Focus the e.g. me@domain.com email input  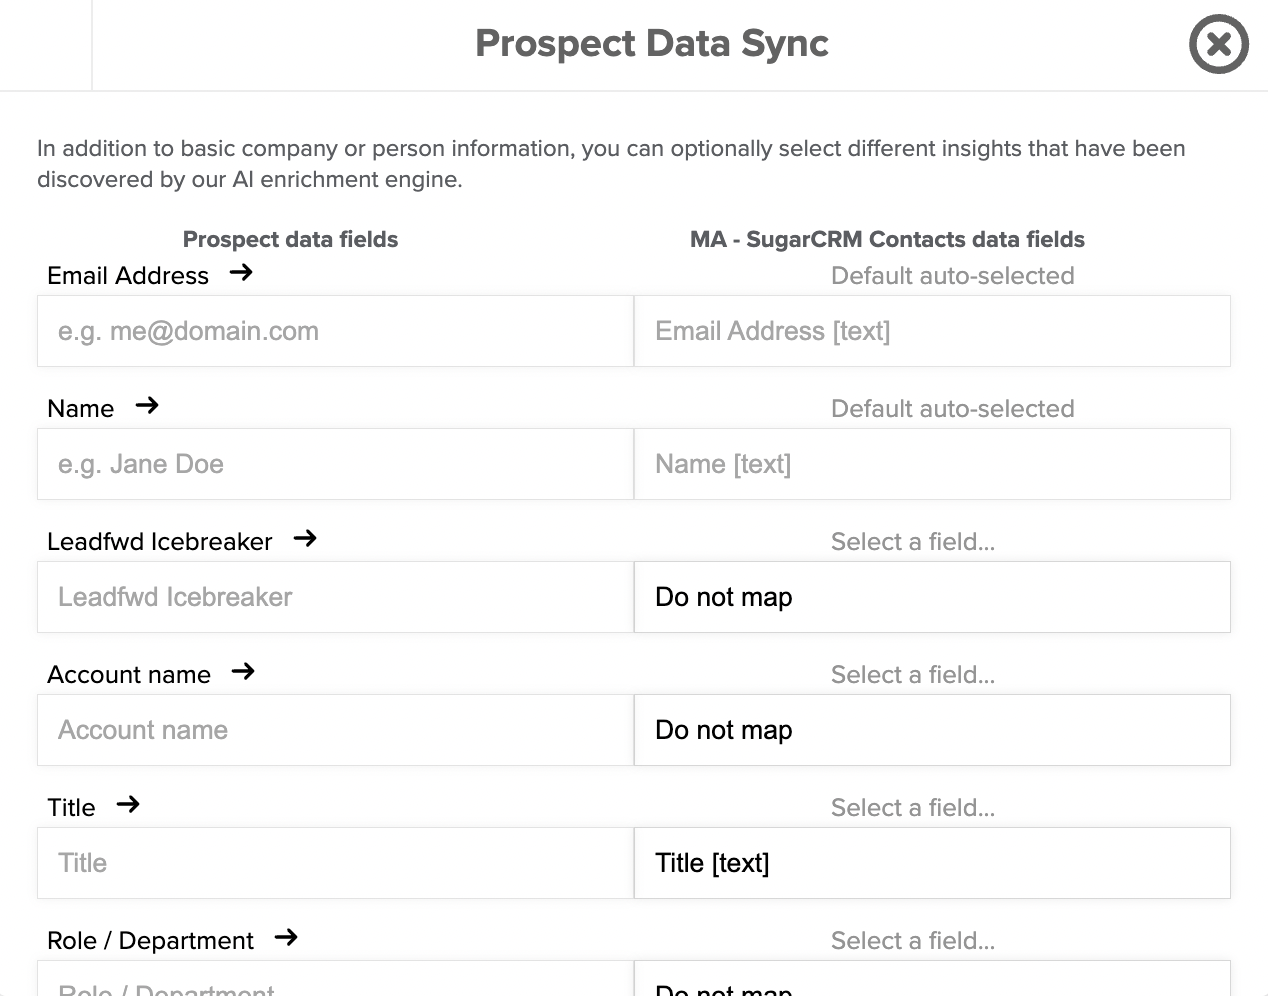point(335,331)
